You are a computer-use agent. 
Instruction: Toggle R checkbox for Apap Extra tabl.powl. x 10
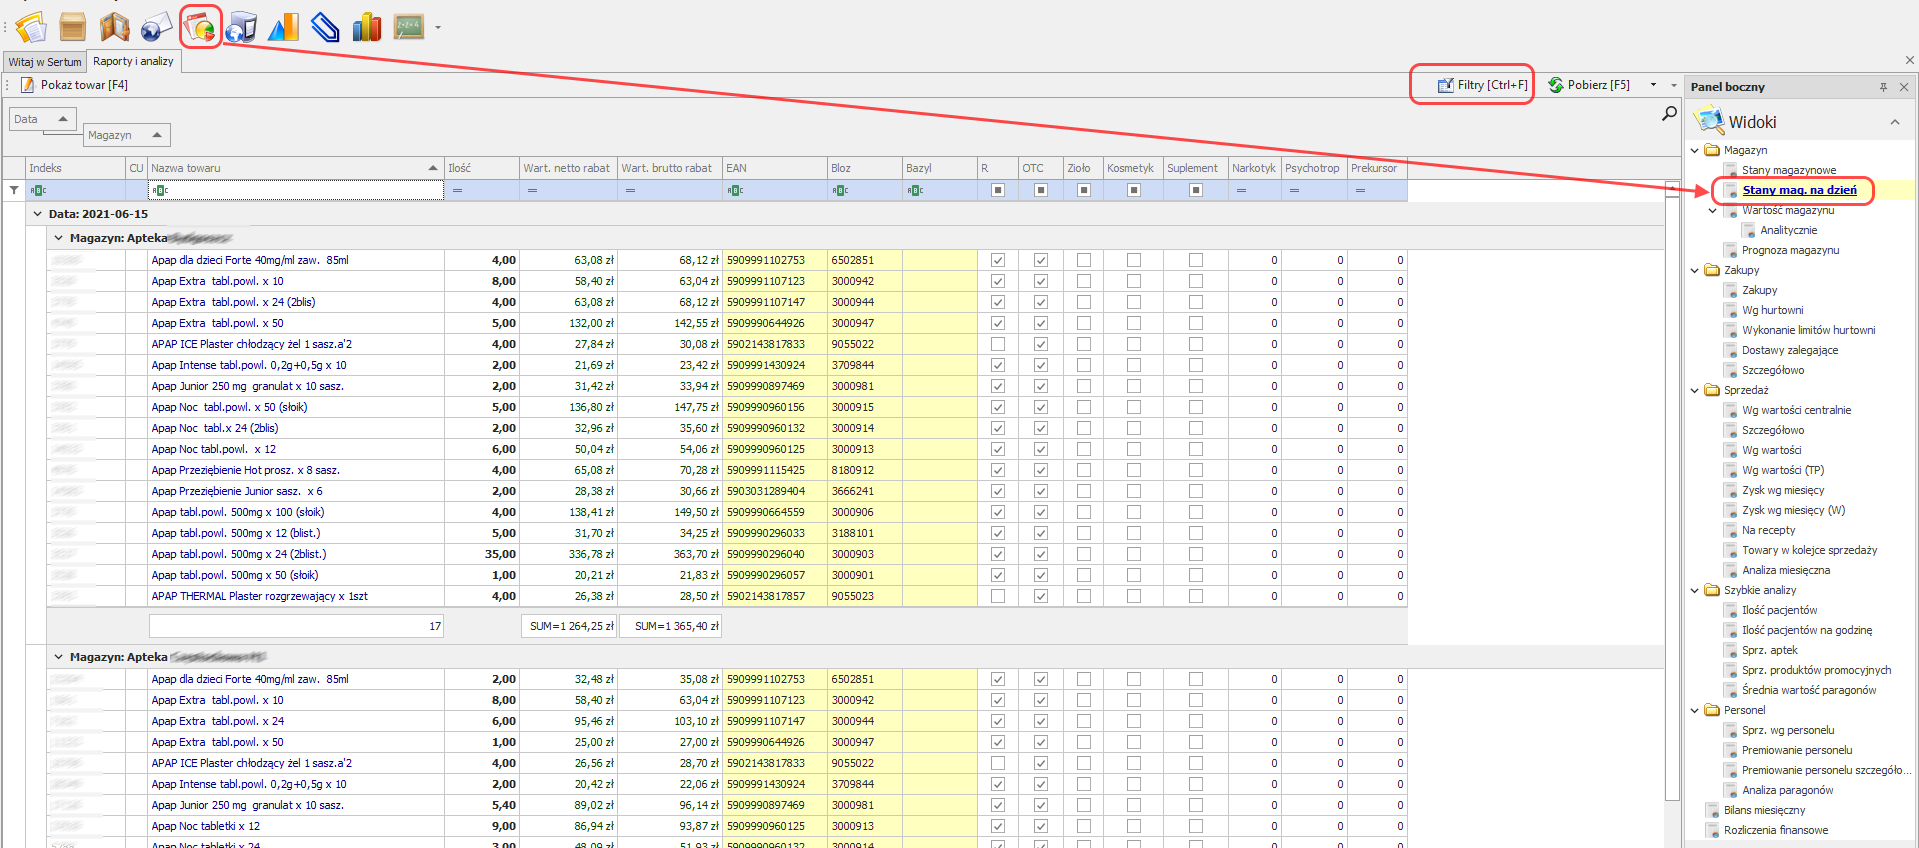(997, 281)
